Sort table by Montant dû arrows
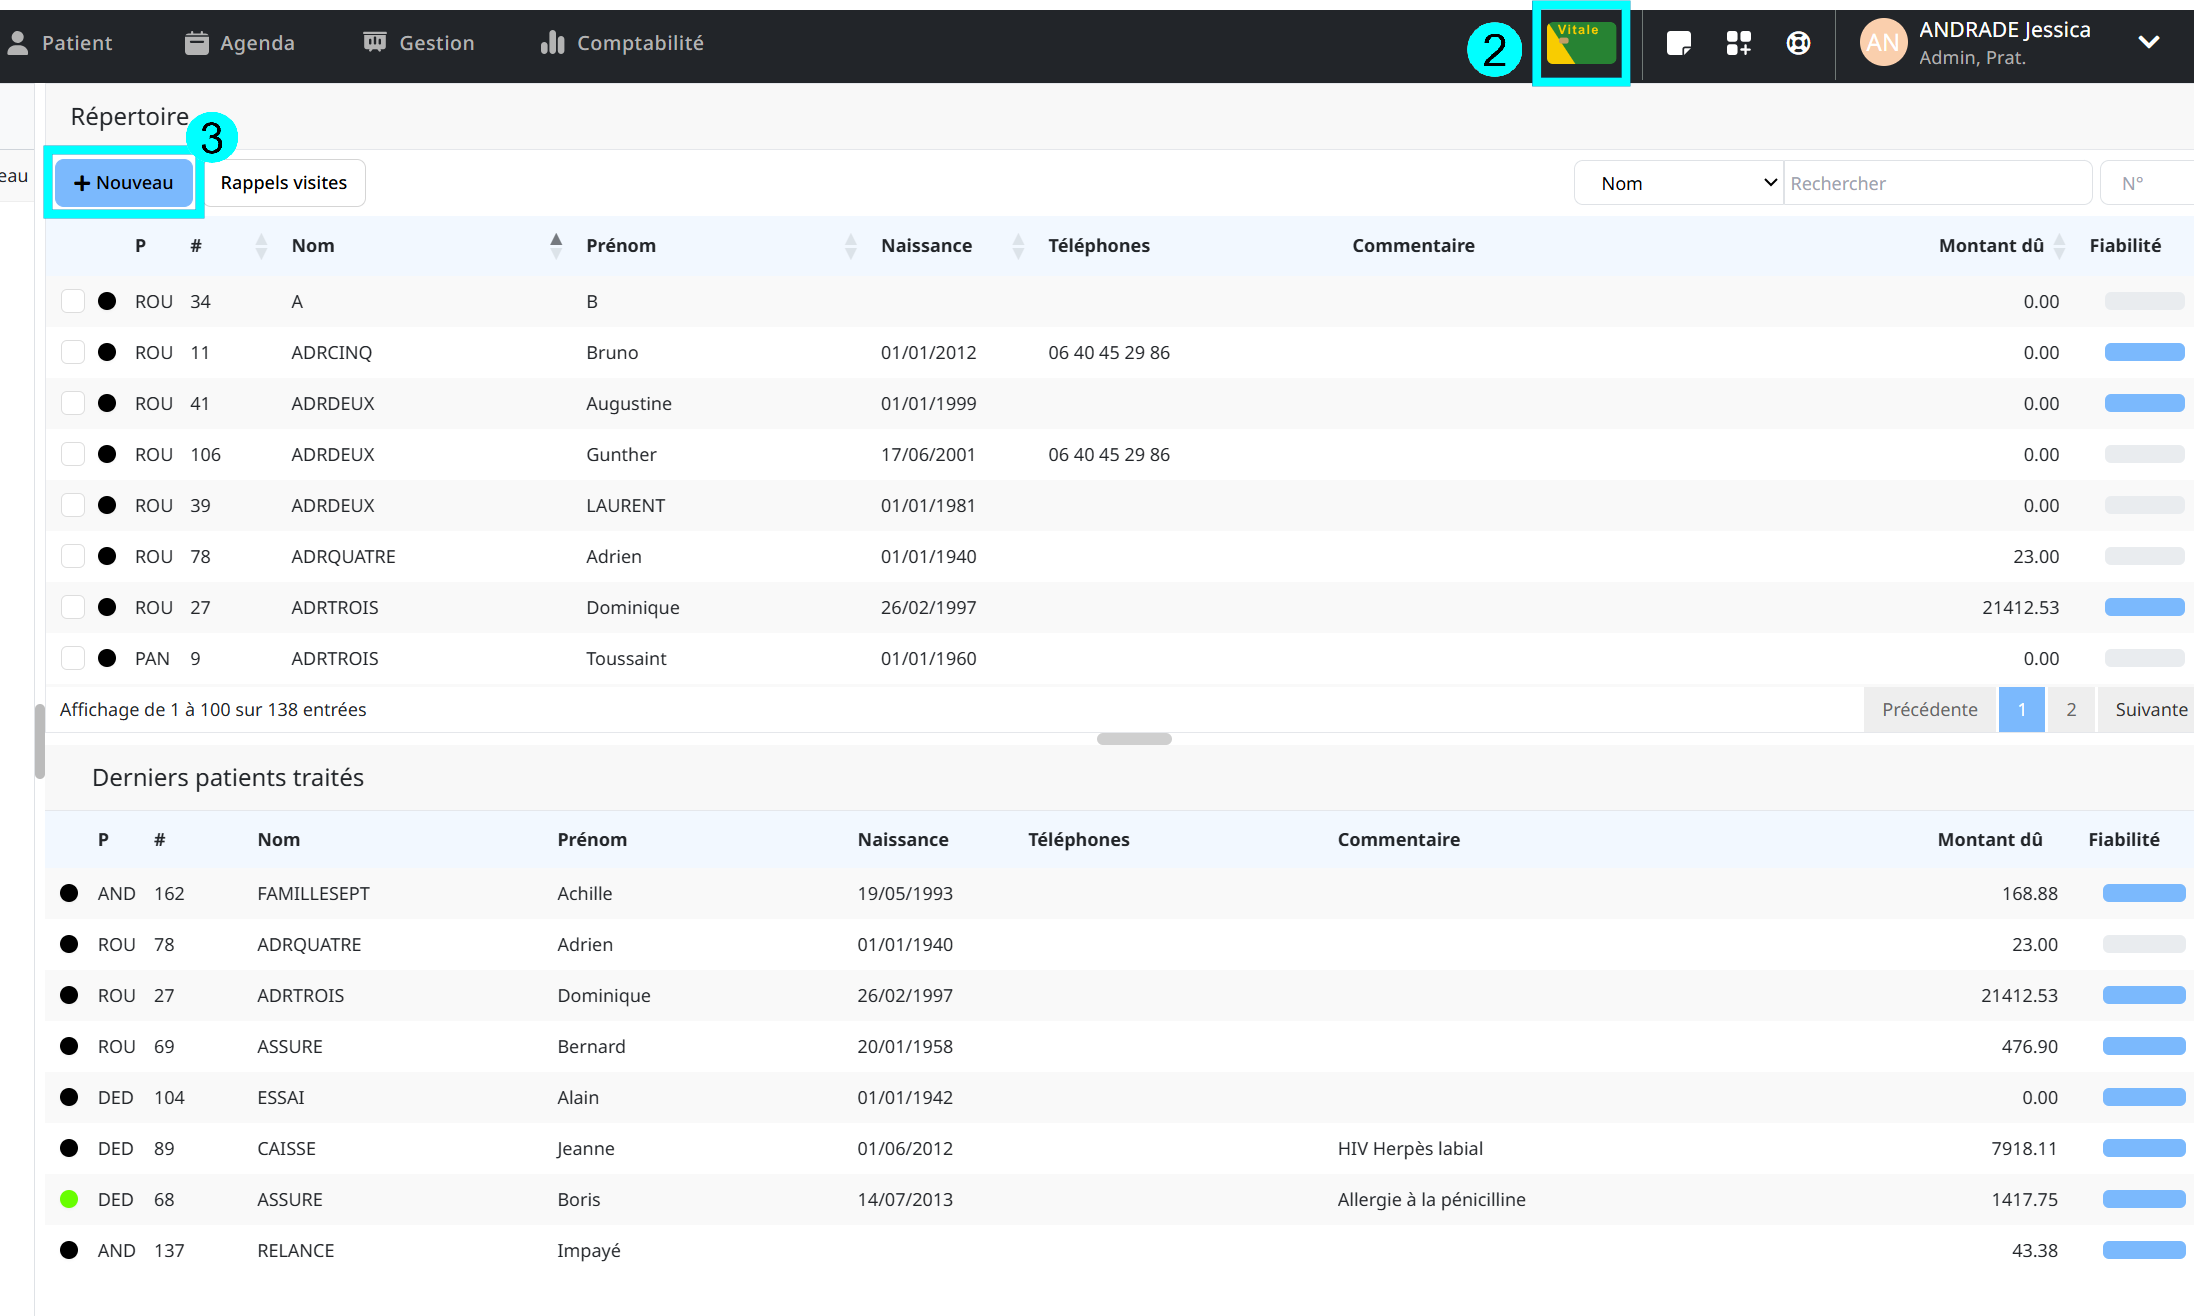 pyautogui.click(x=2059, y=245)
